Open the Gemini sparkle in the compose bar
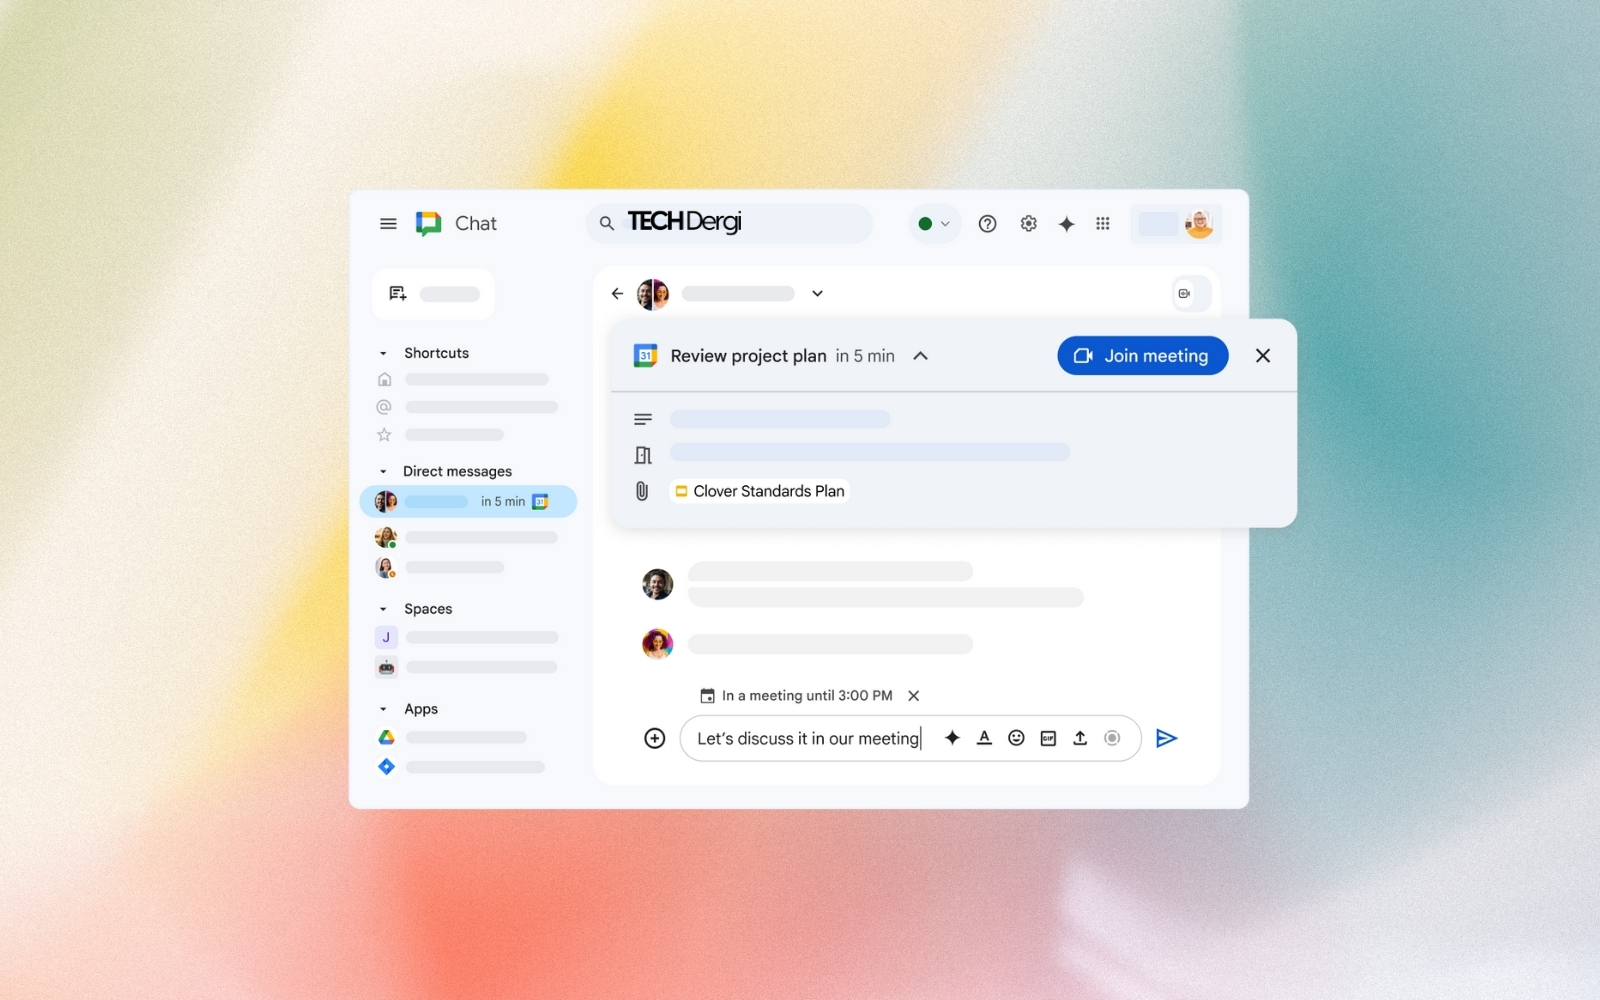 [x=952, y=738]
